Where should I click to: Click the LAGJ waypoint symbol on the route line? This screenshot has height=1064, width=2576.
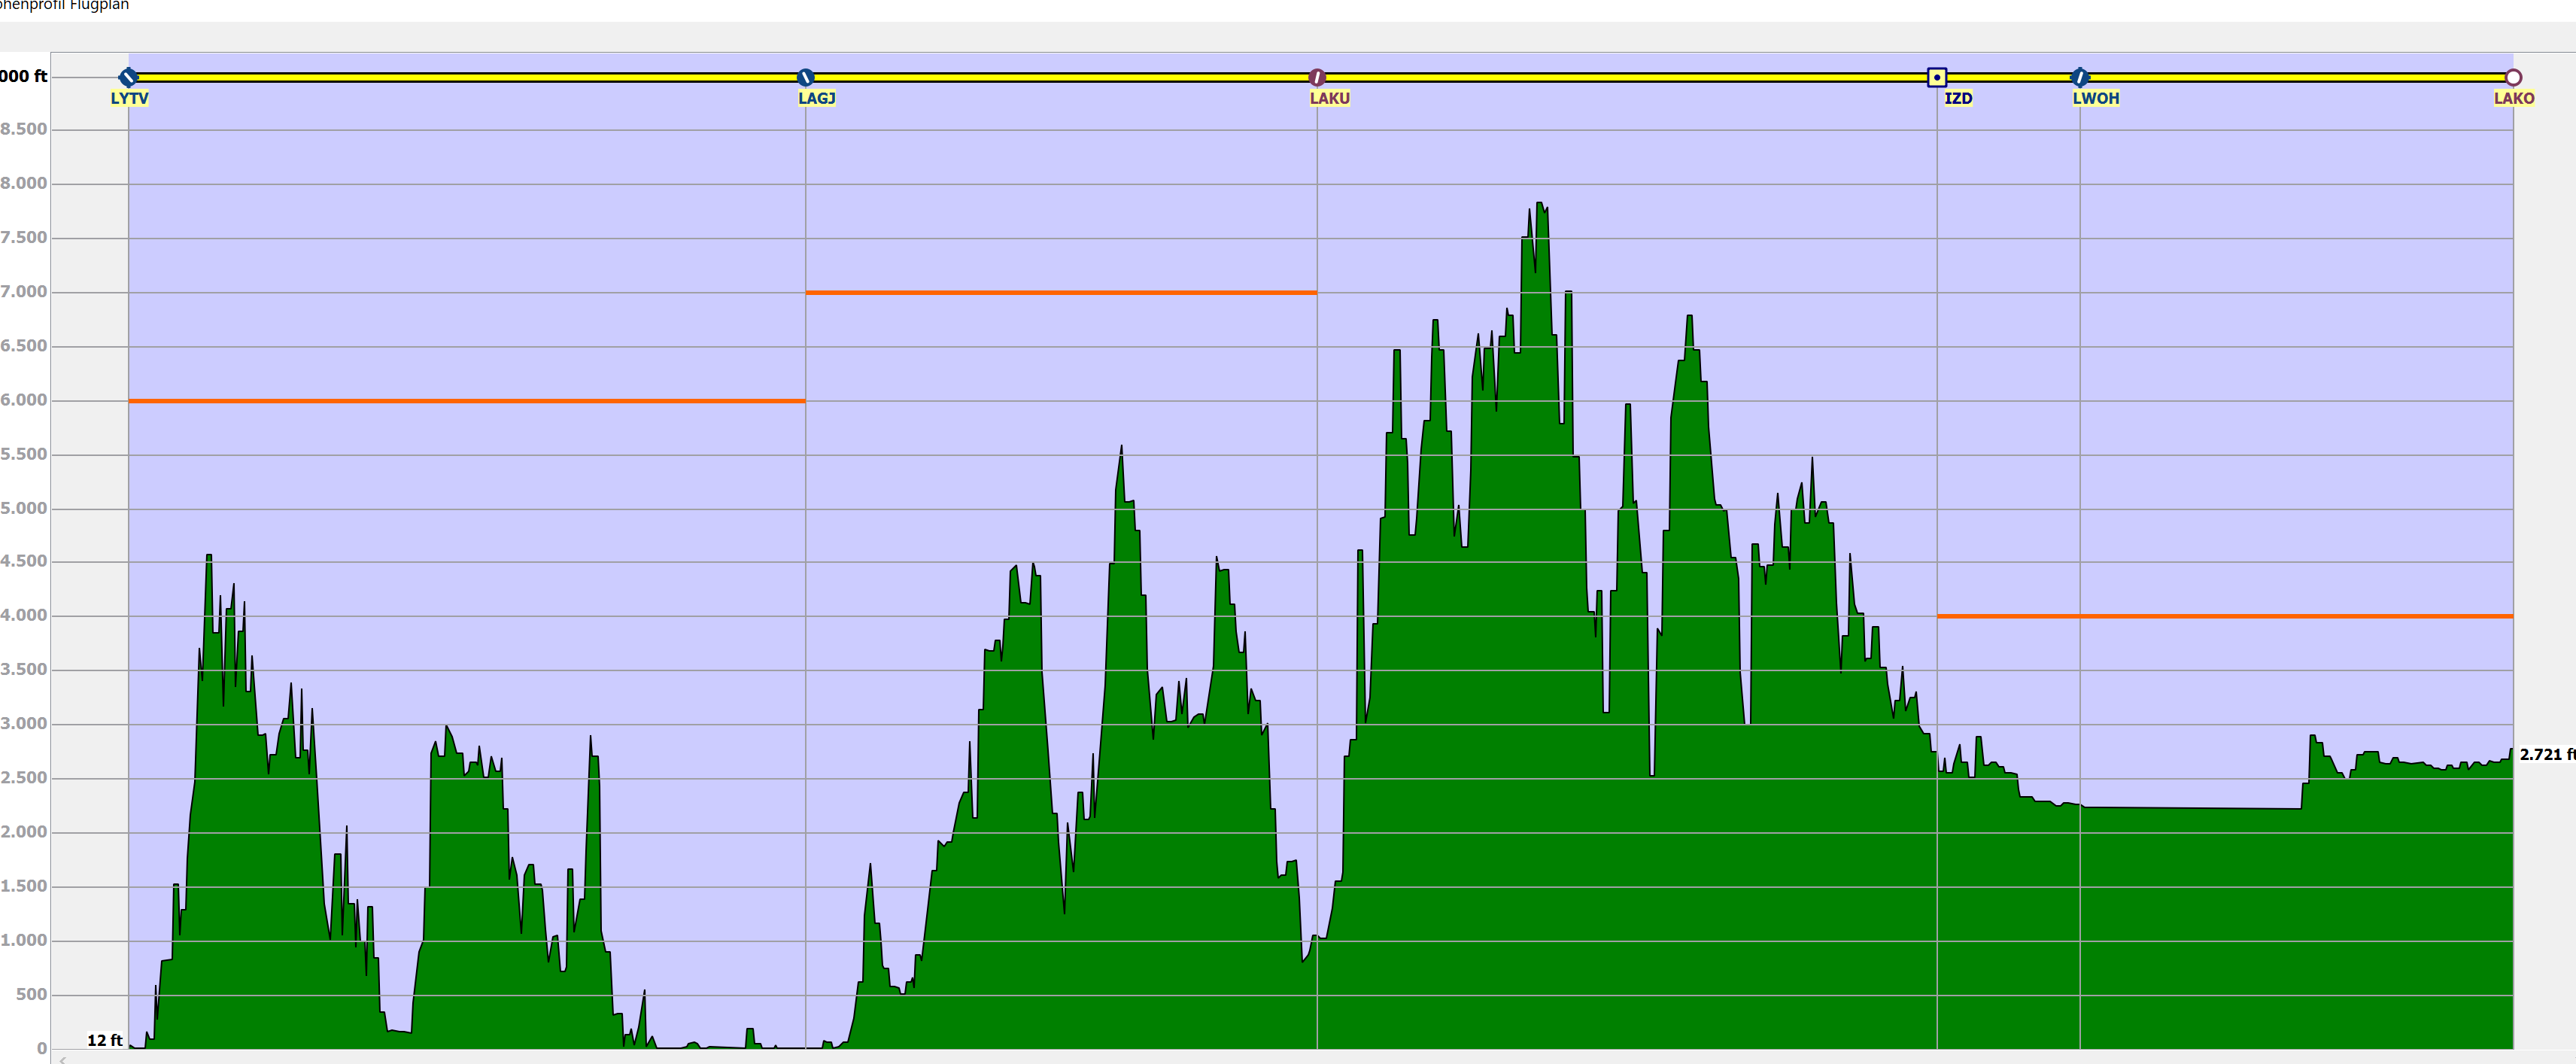805,77
